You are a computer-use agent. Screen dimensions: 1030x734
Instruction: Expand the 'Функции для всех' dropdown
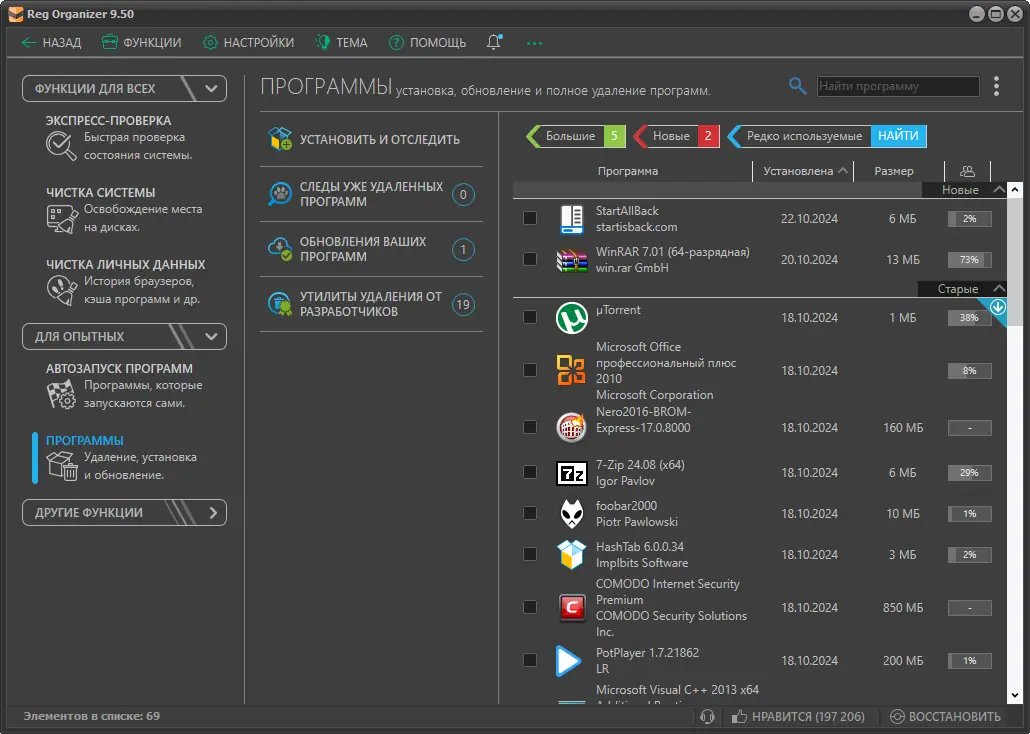tap(211, 88)
